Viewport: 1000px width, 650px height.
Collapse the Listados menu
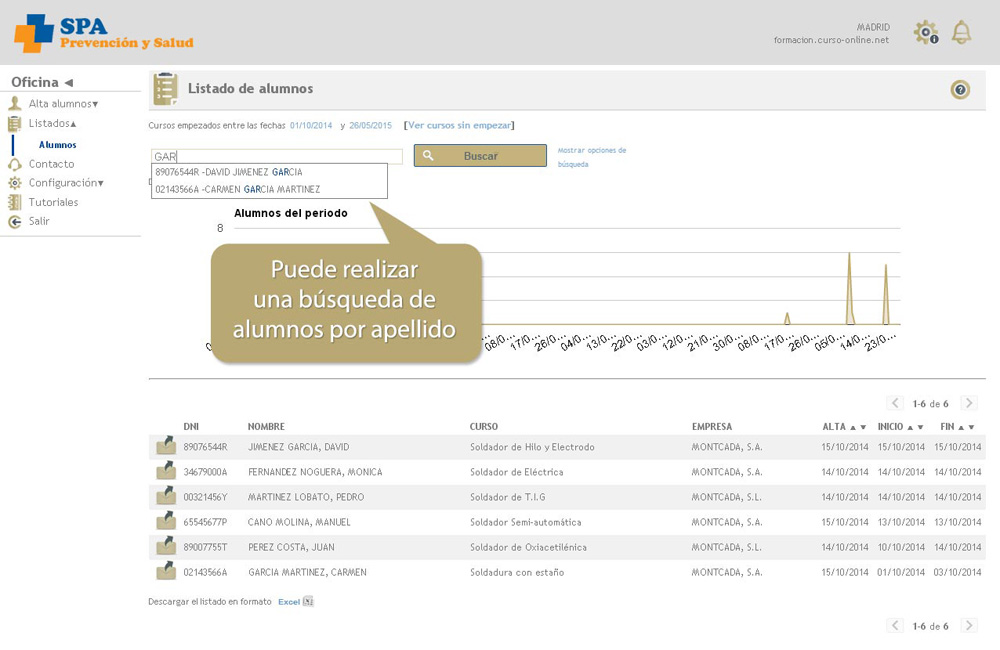point(73,124)
